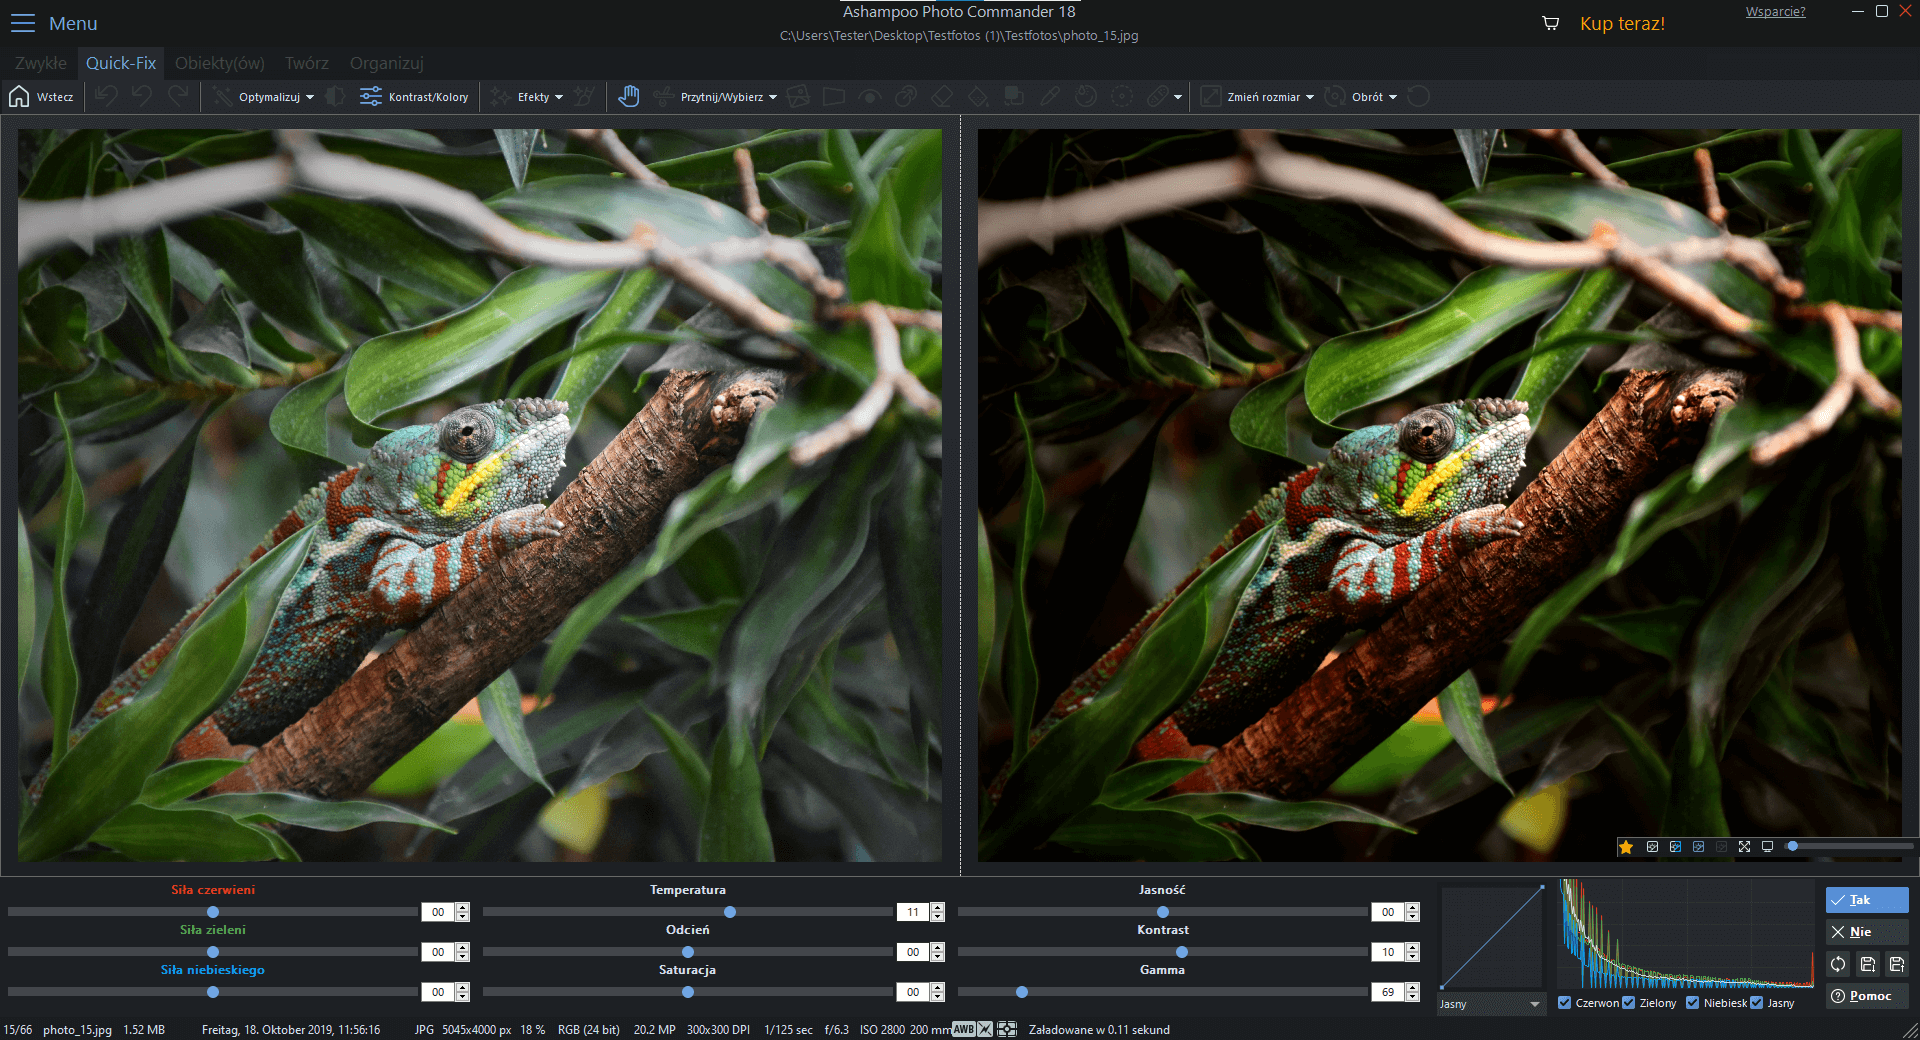Select the Hand pan tool
Viewport: 1920px width, 1040px height.
[629, 96]
